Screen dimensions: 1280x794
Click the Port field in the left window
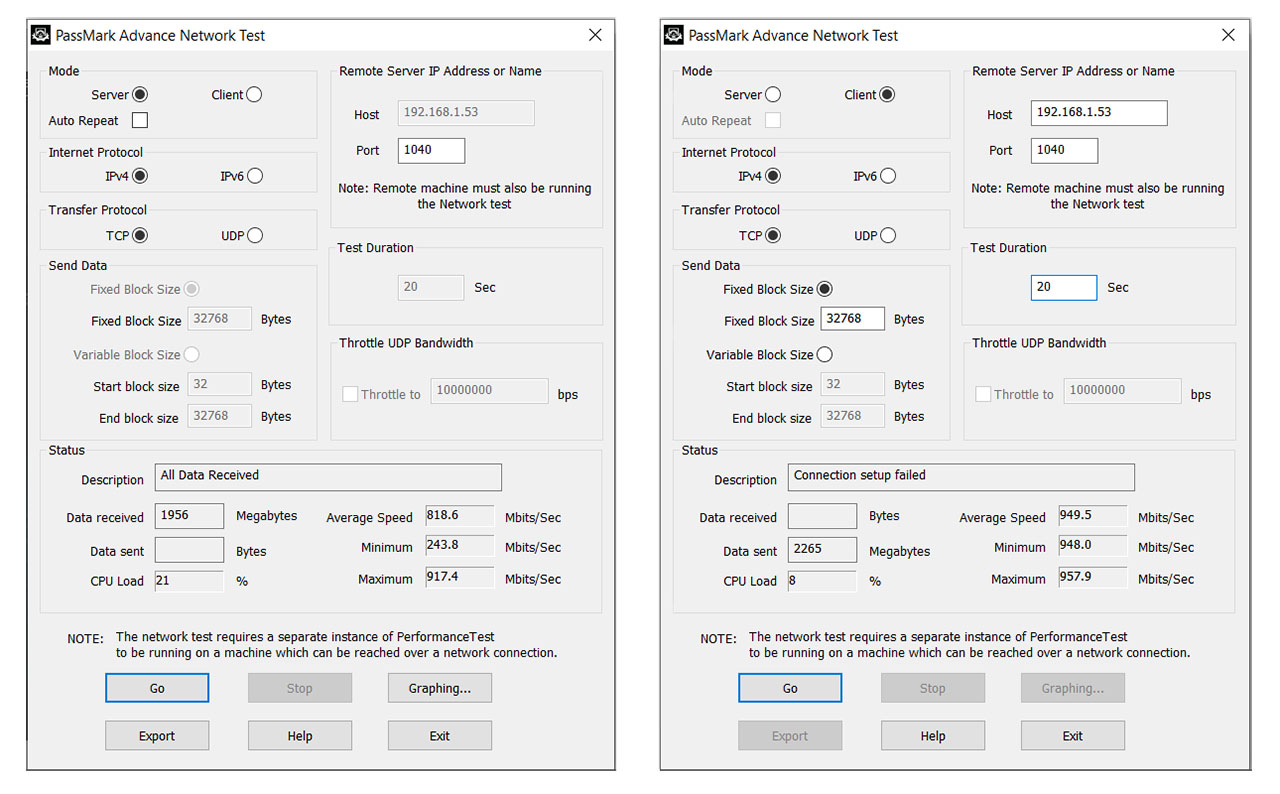tap(432, 150)
